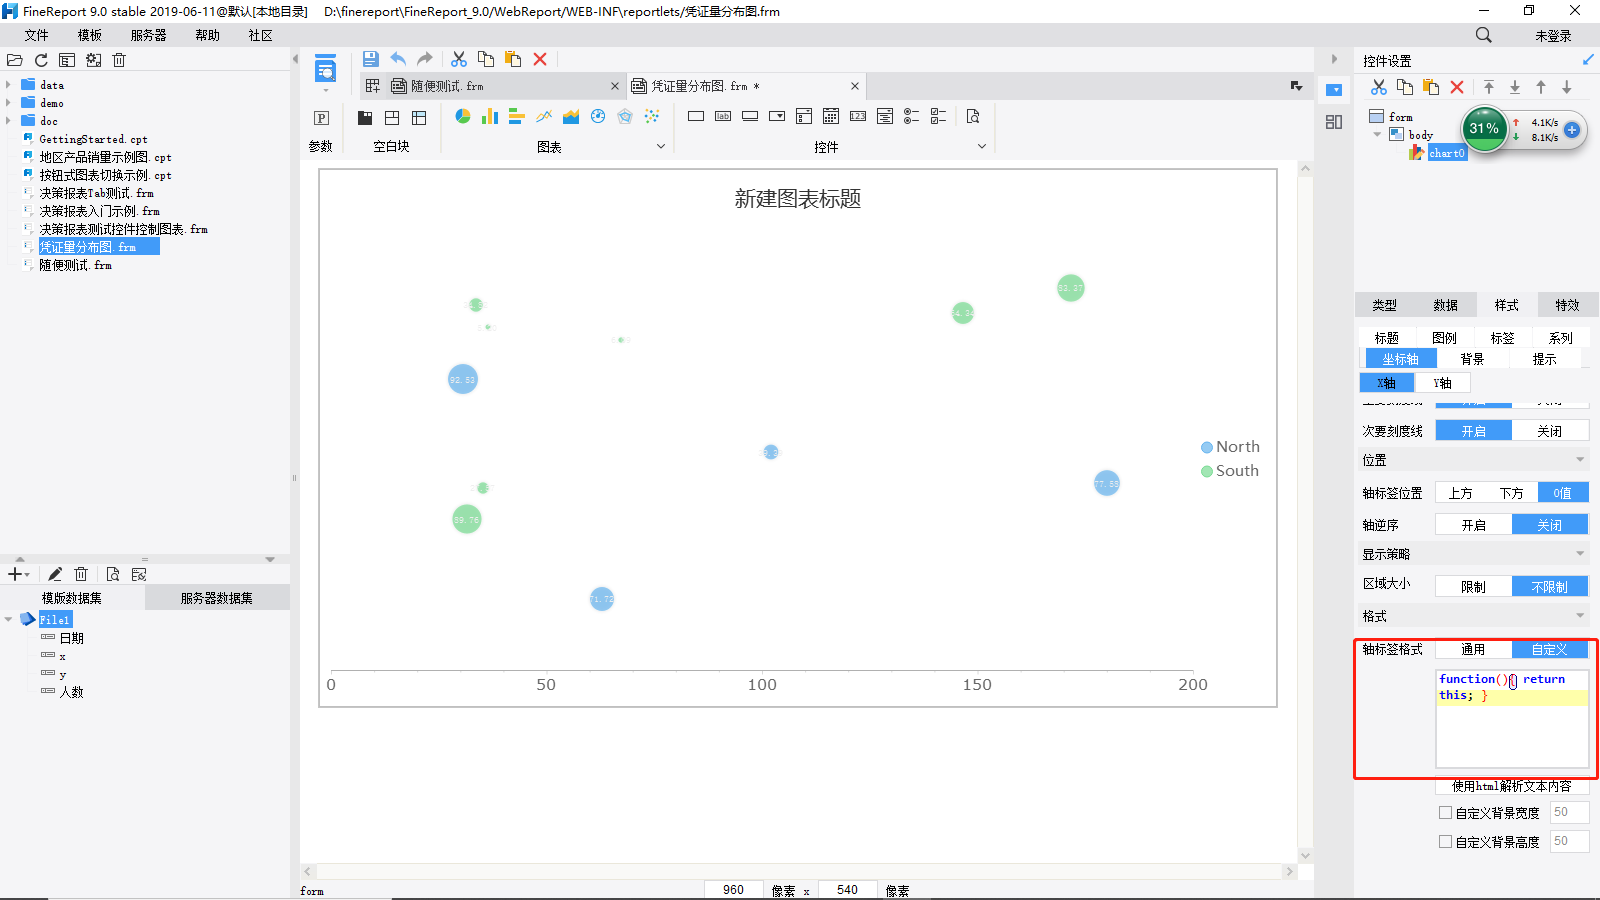
Task: Turn on minor tick marks with 开启
Action: (1474, 431)
